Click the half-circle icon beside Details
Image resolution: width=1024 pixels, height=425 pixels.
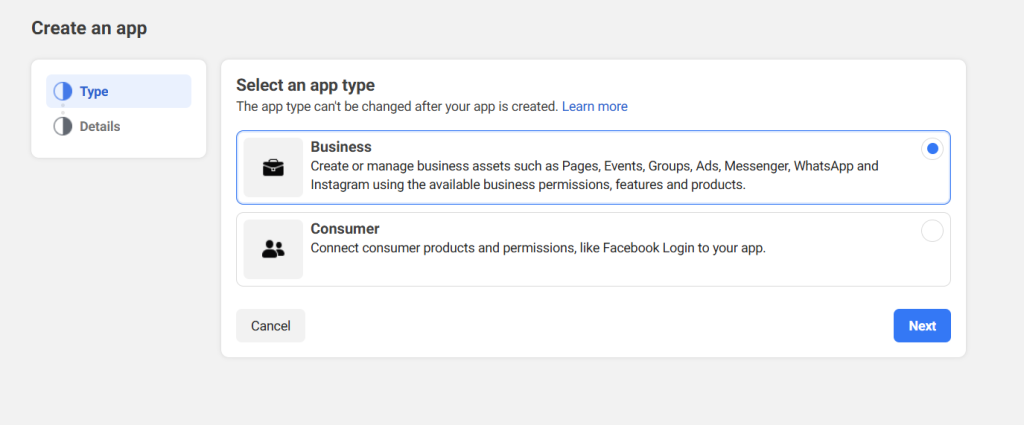pyautogui.click(x=63, y=127)
